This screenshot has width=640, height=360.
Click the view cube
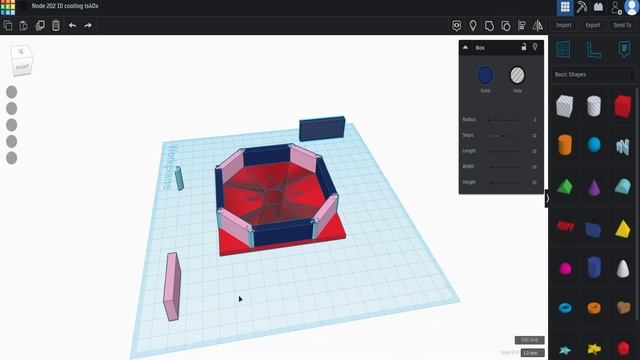pos(21,60)
